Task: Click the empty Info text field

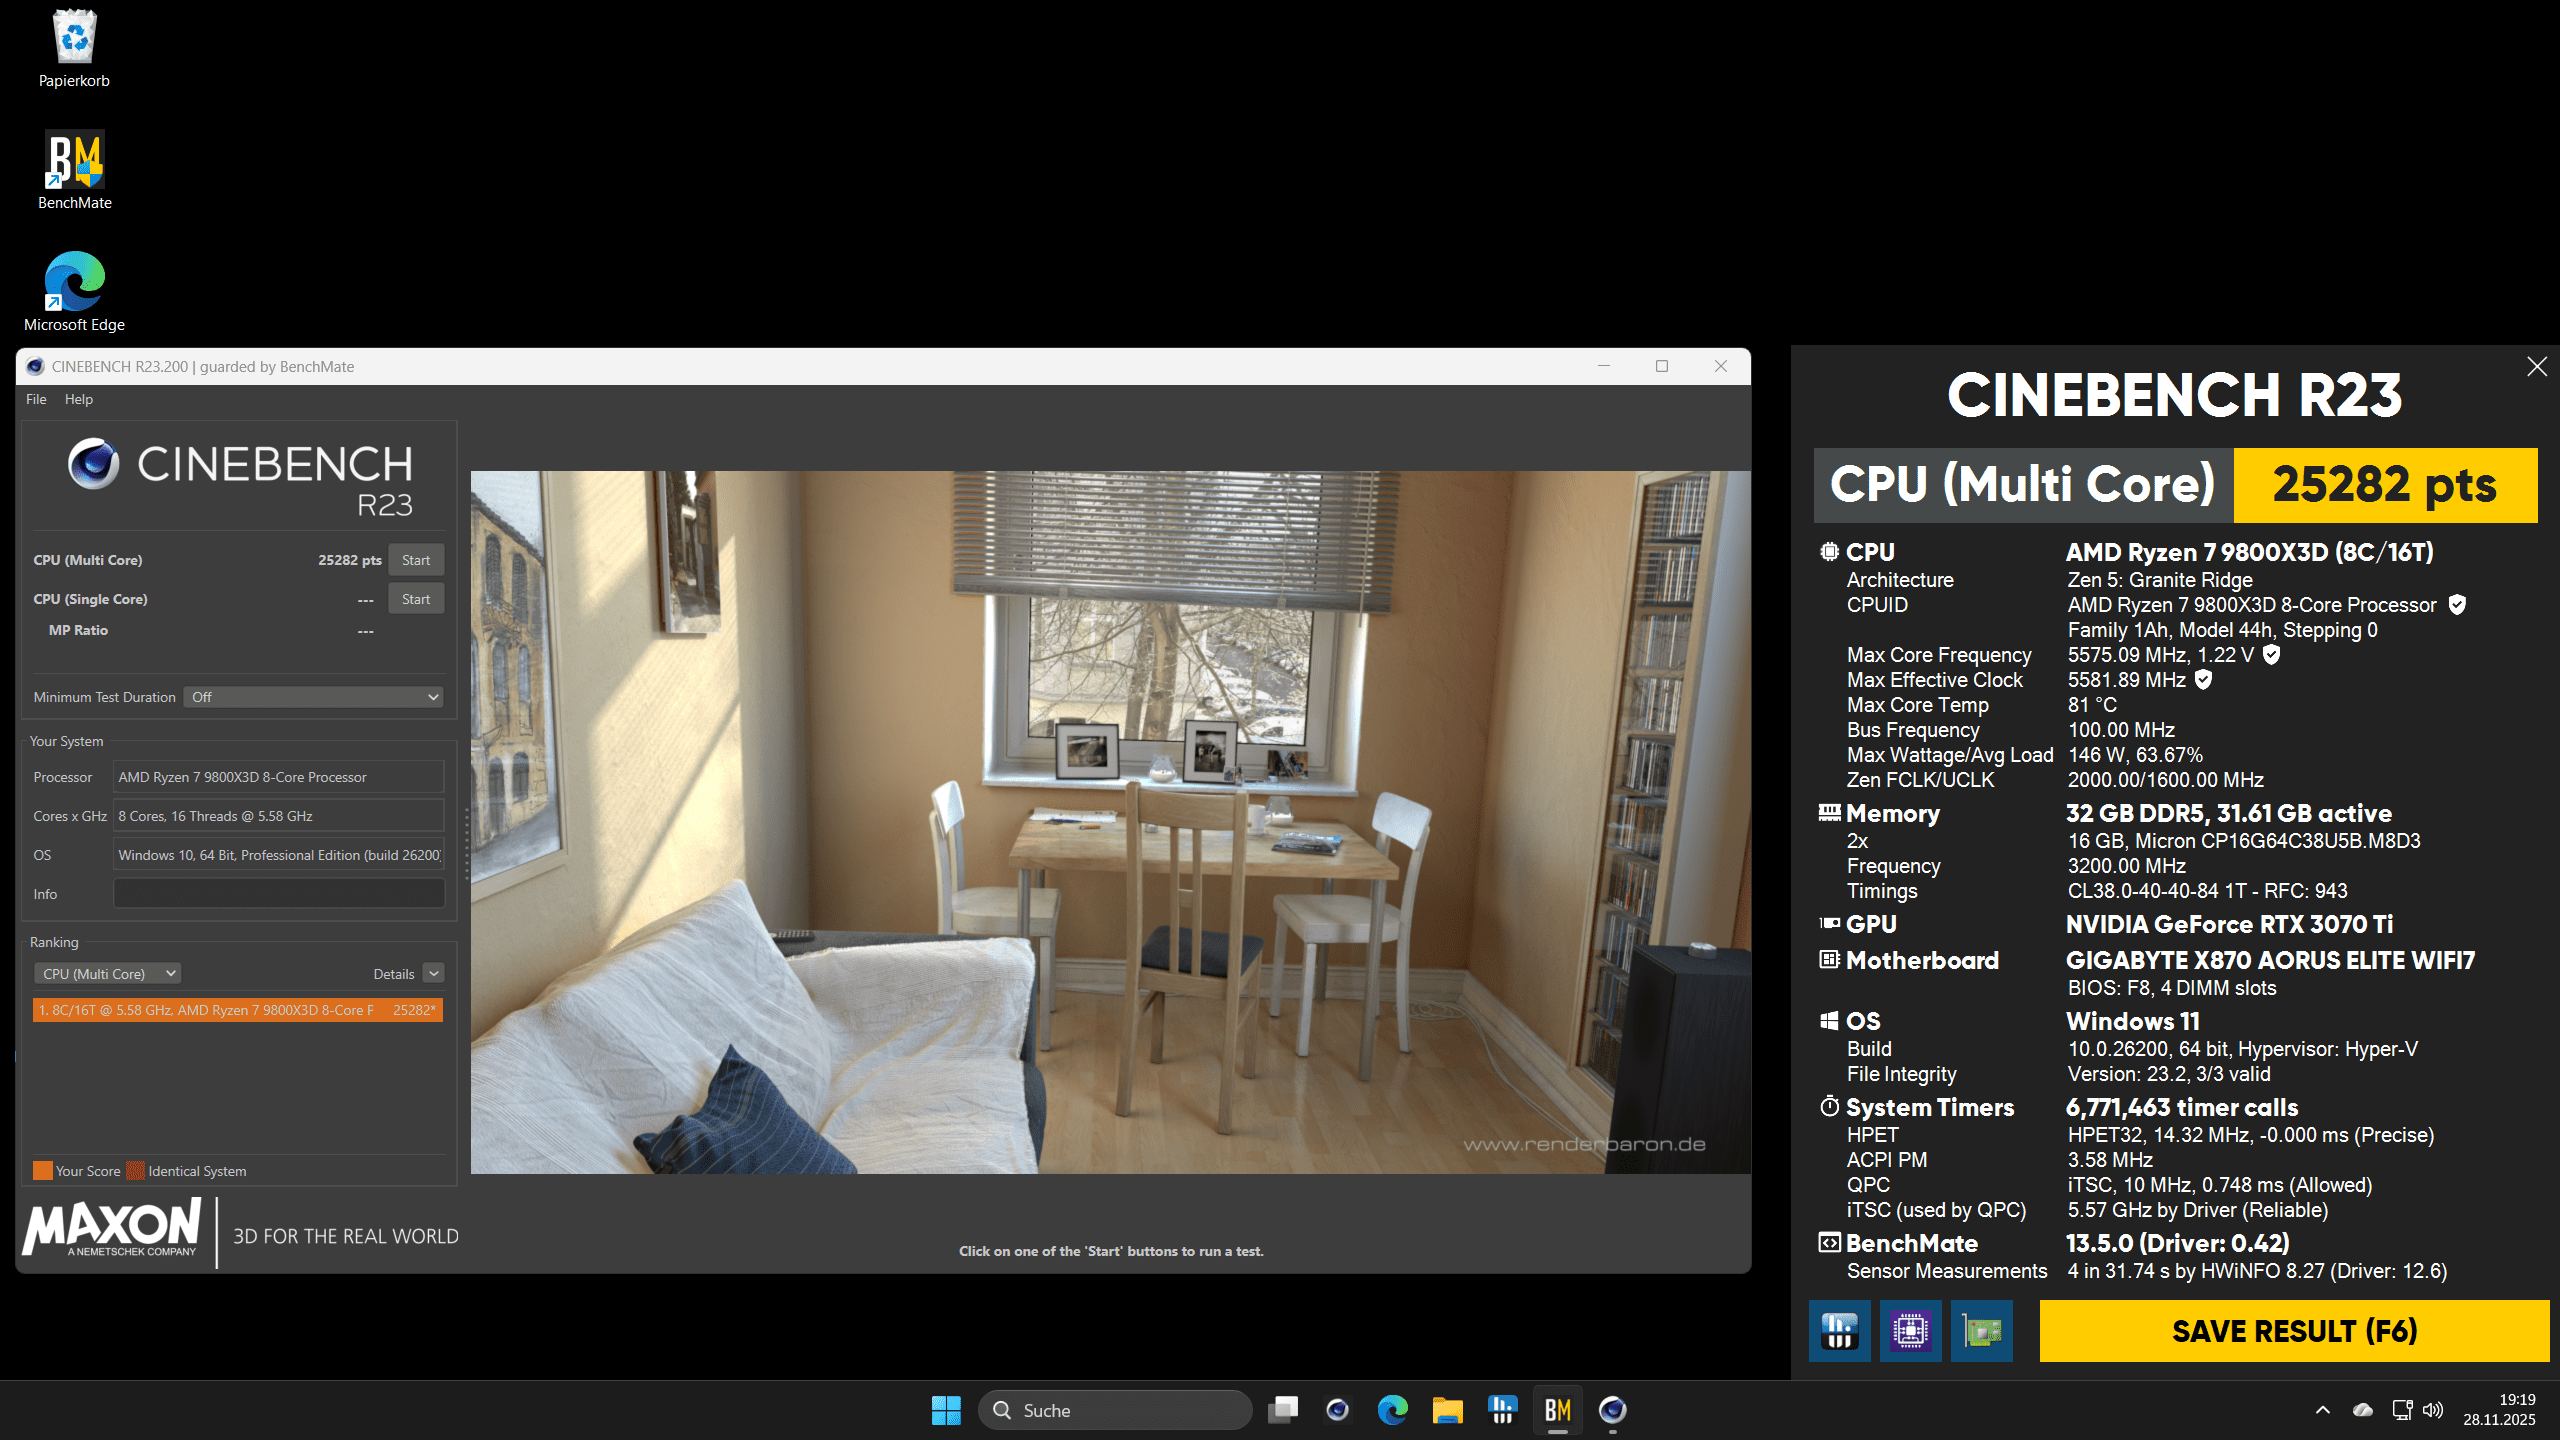Action: (x=279, y=894)
